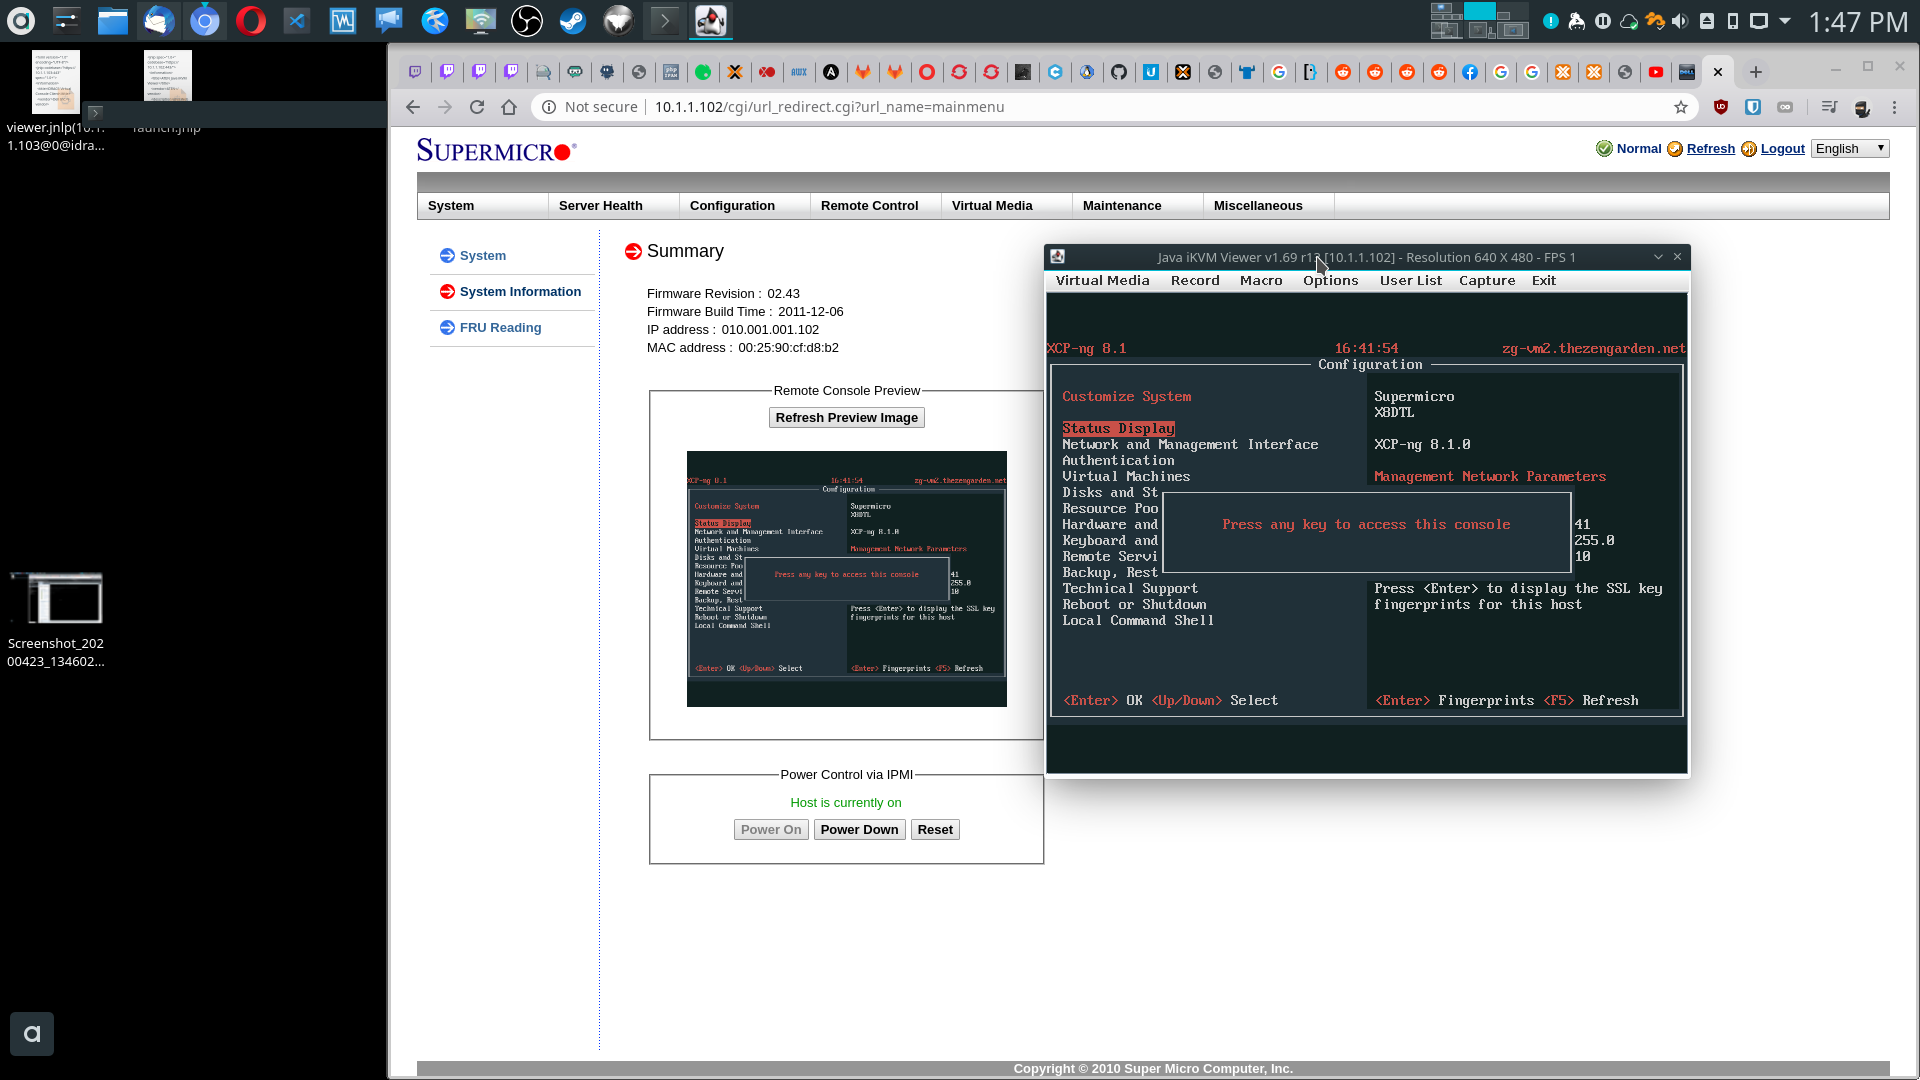Open the Maintenance menu
The width and height of the screenshot is (1920, 1080).
[1138, 206]
